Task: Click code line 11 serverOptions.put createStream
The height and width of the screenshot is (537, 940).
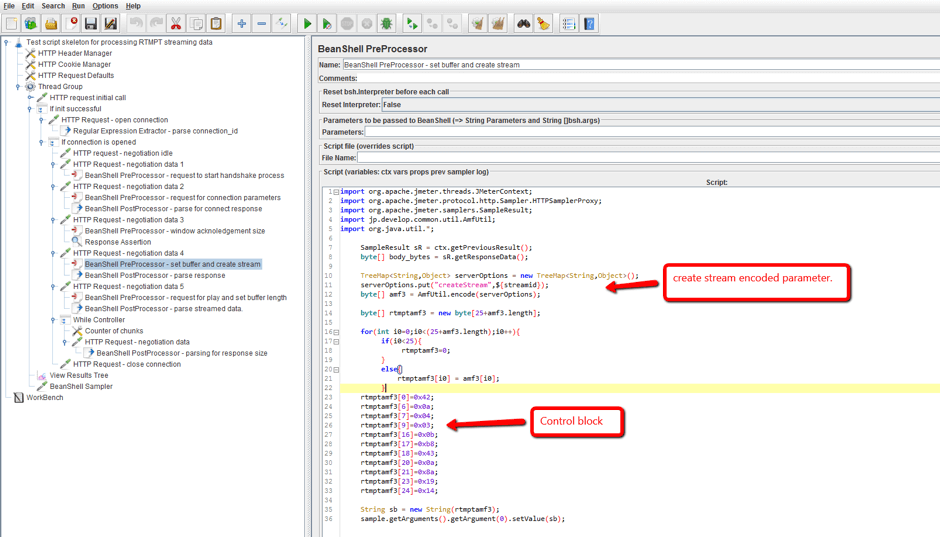Action: [454, 285]
